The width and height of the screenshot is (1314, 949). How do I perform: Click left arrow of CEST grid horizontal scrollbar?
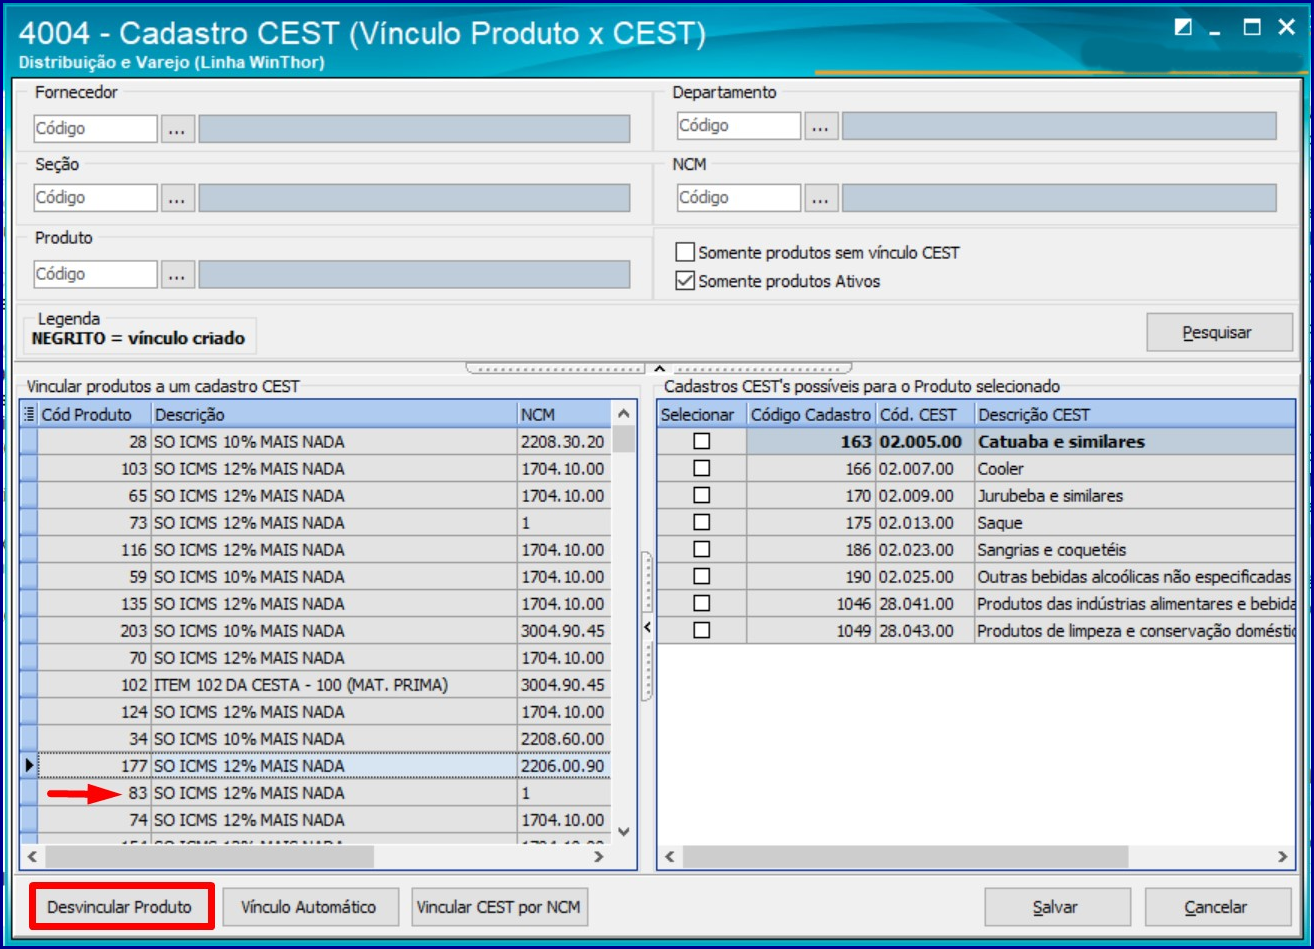point(670,857)
